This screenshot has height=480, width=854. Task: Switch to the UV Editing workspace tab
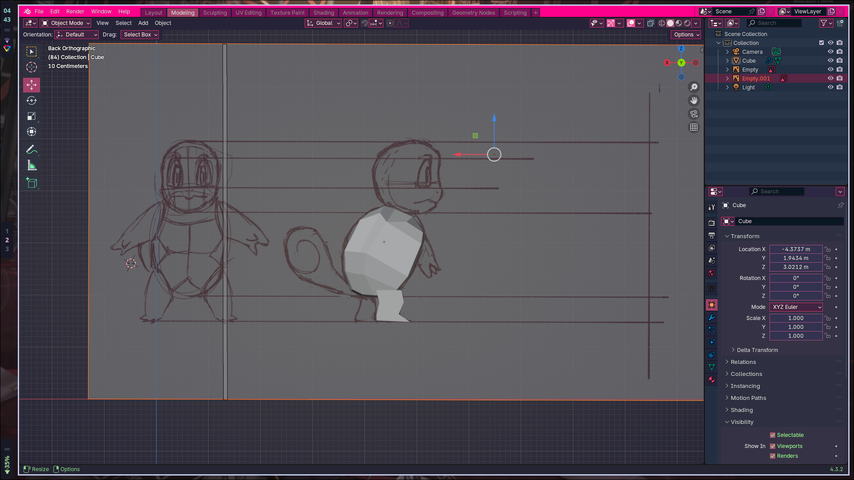click(248, 13)
